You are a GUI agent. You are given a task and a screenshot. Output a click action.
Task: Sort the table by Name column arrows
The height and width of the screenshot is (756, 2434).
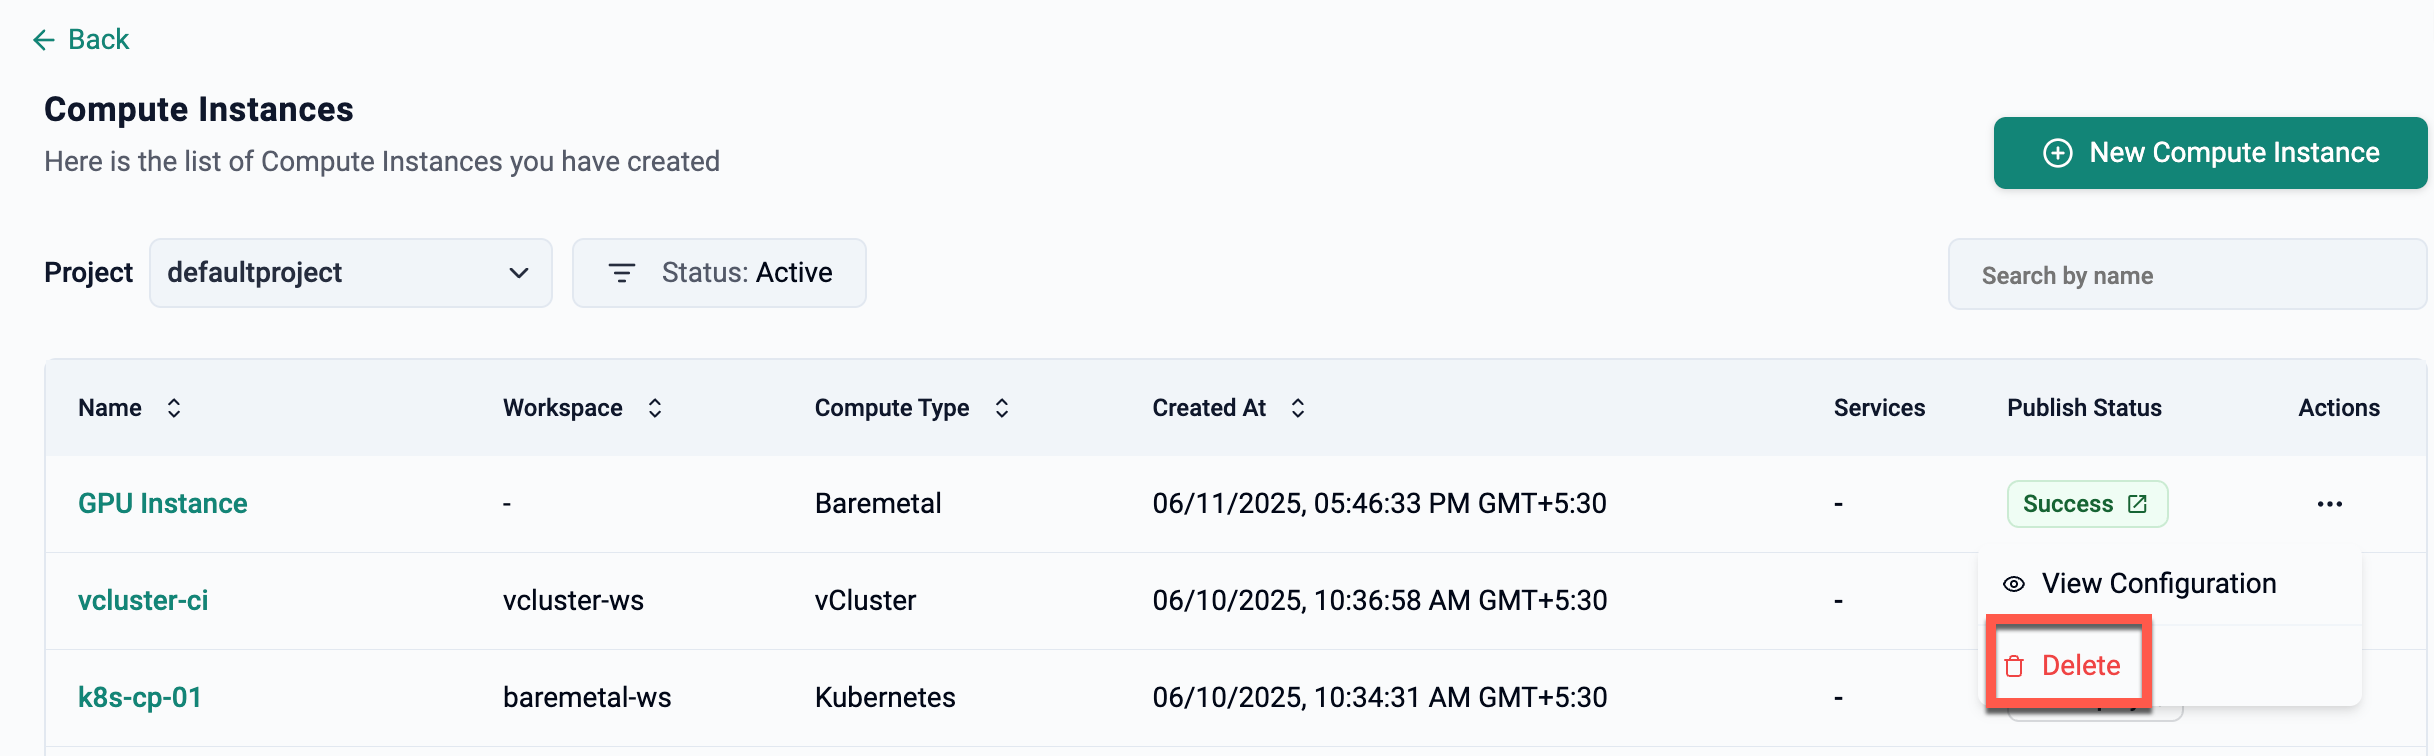[174, 408]
